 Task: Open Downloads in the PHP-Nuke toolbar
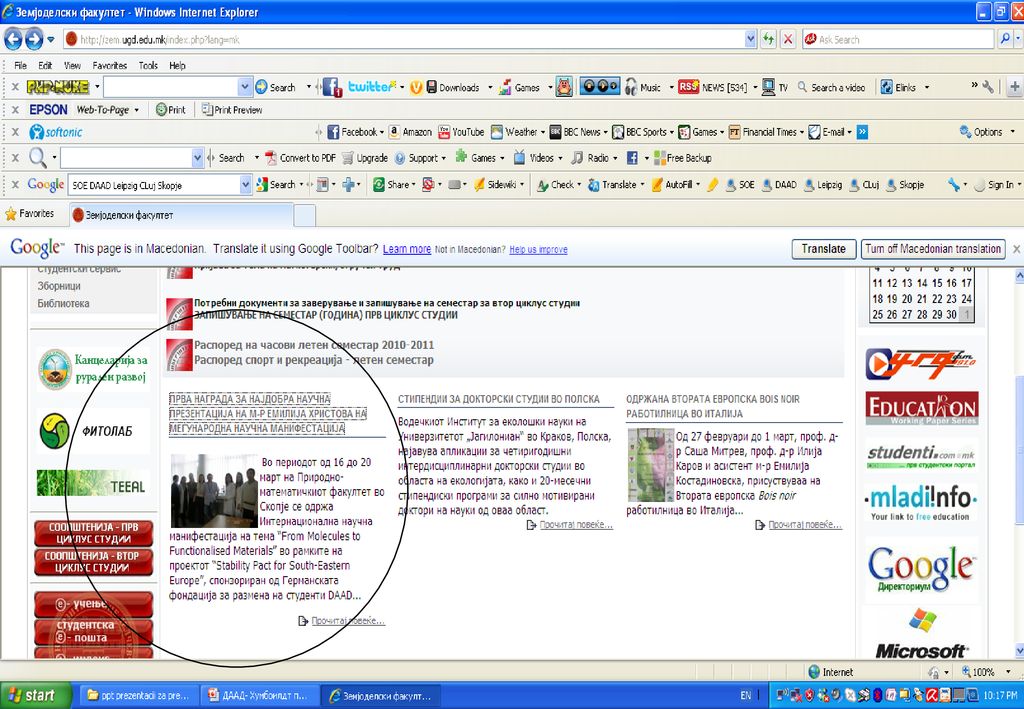click(454, 87)
